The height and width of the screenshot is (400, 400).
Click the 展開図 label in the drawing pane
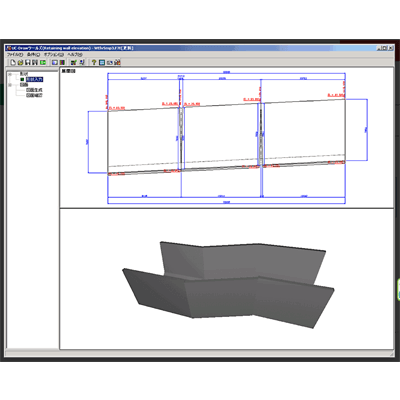click(68, 71)
